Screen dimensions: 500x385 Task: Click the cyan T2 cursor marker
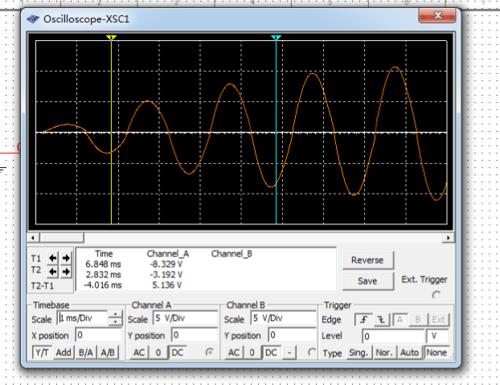(276, 37)
